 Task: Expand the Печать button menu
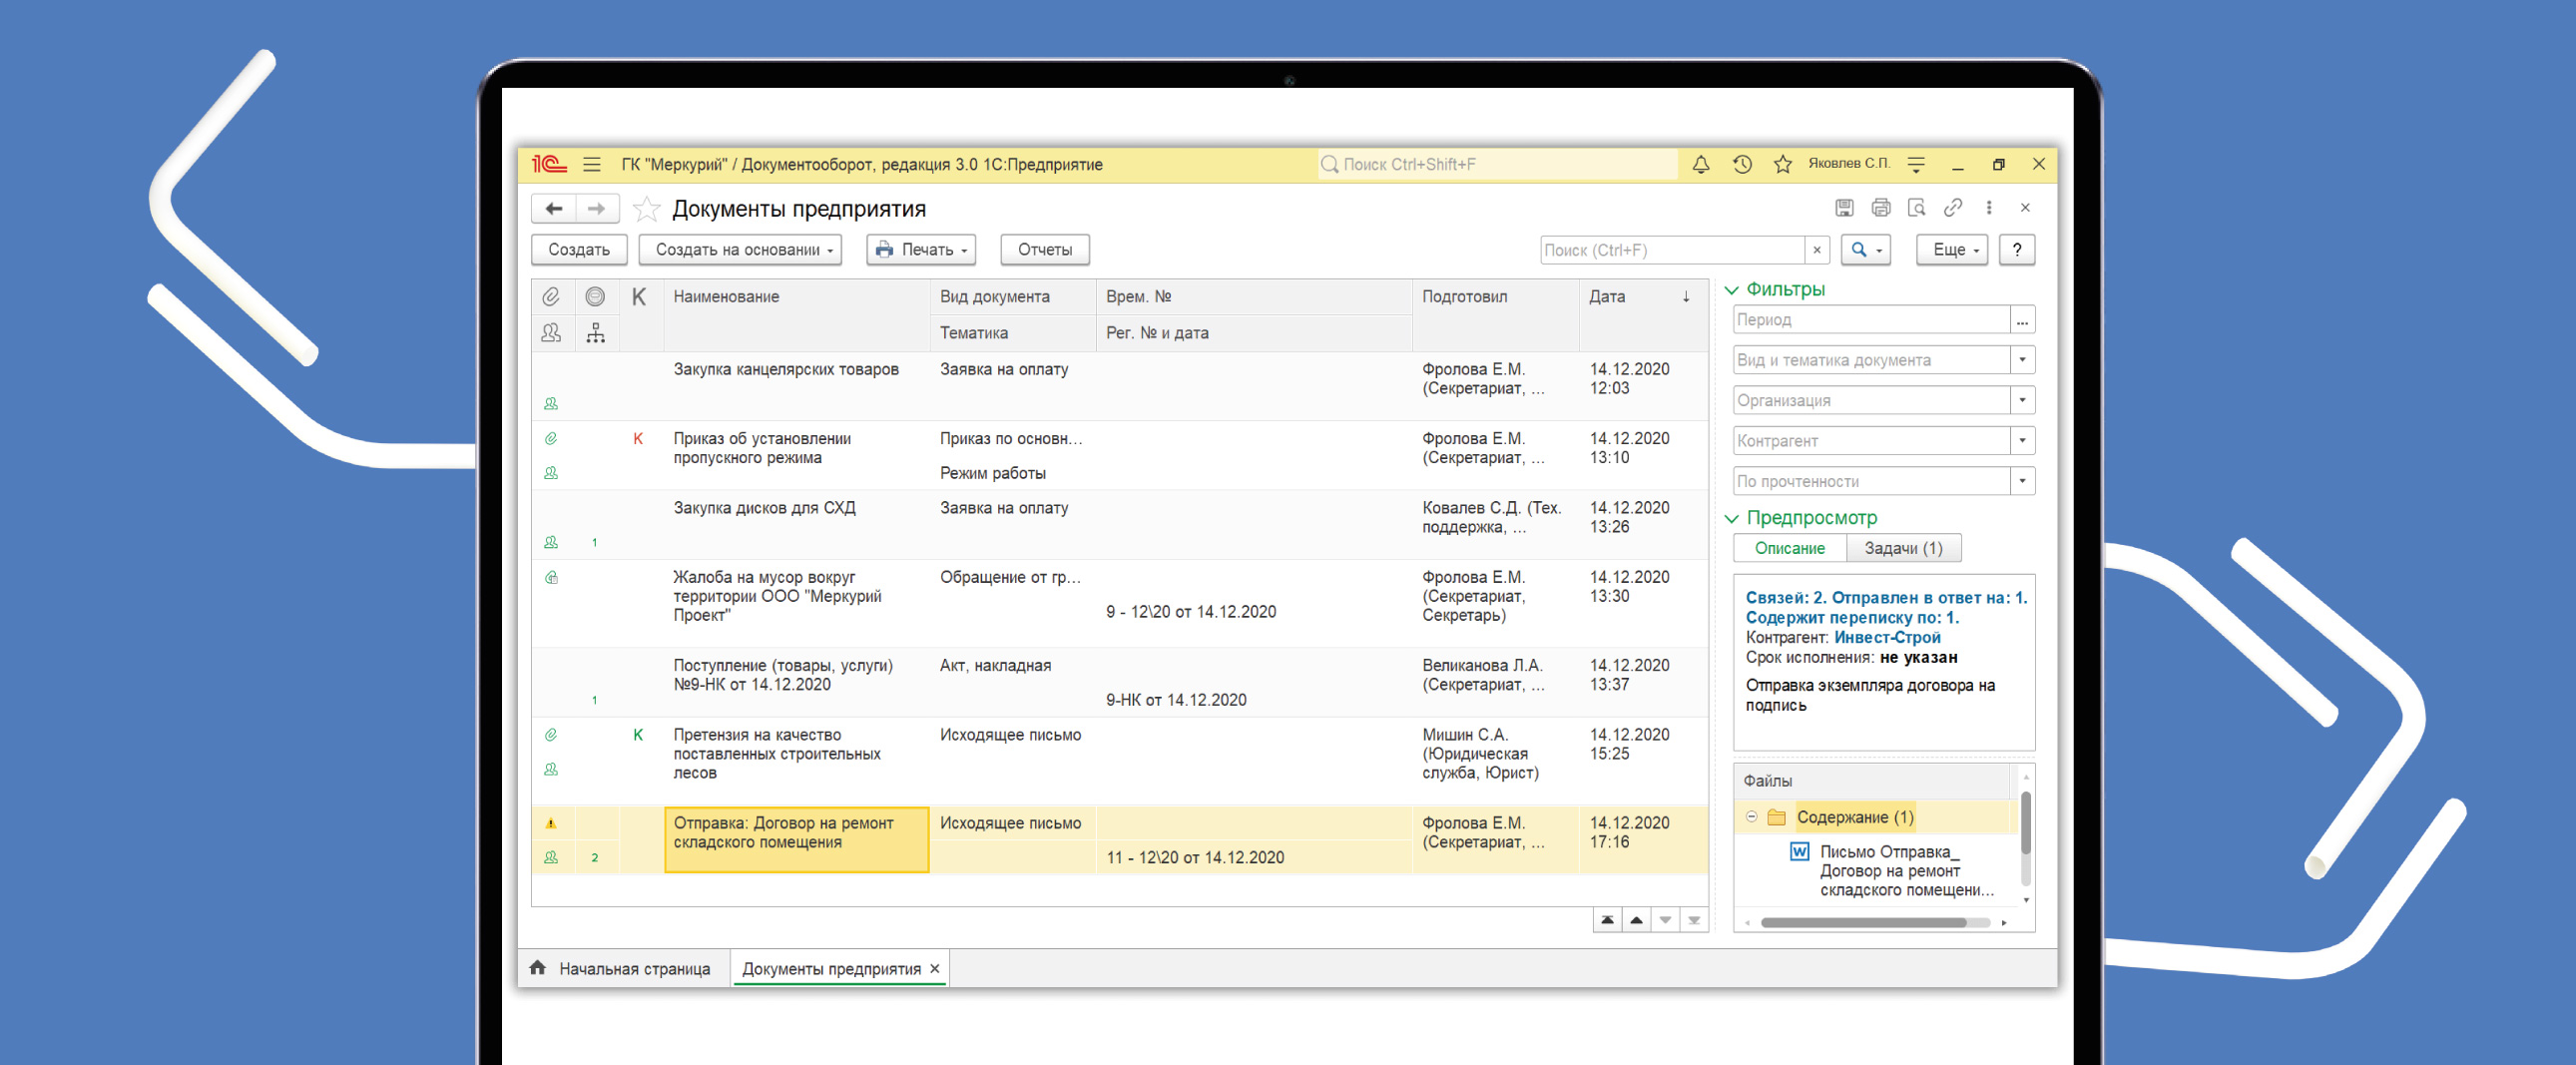921,250
